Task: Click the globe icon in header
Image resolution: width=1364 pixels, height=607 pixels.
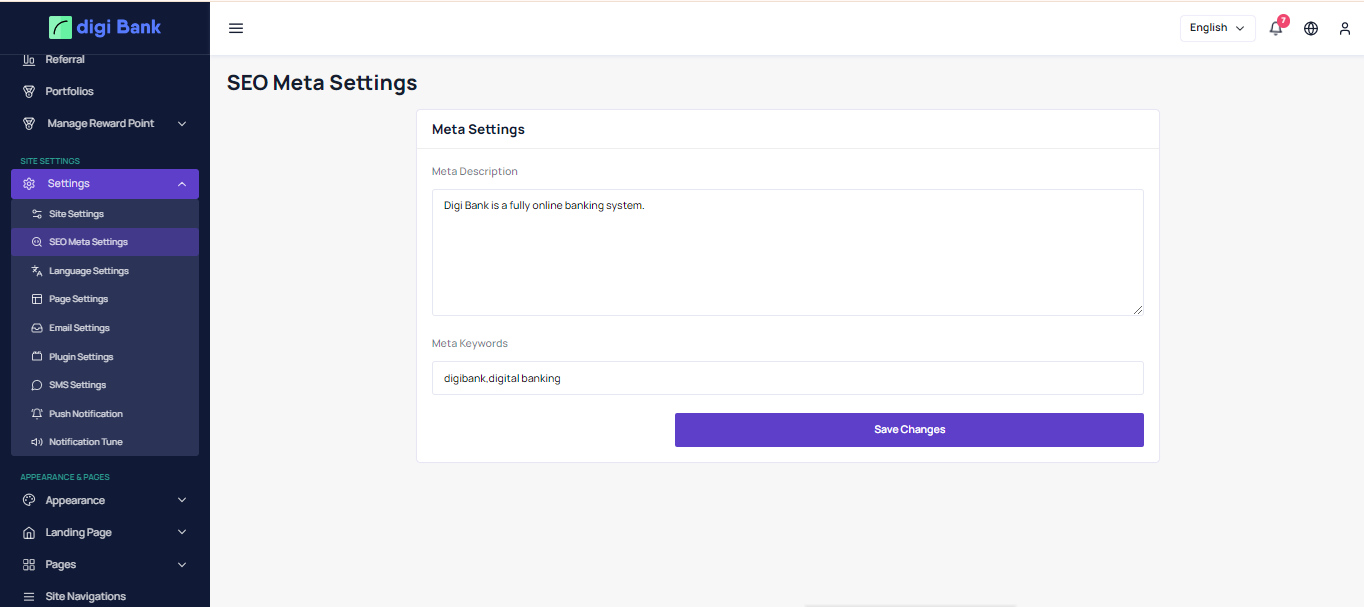Action: point(1311,28)
